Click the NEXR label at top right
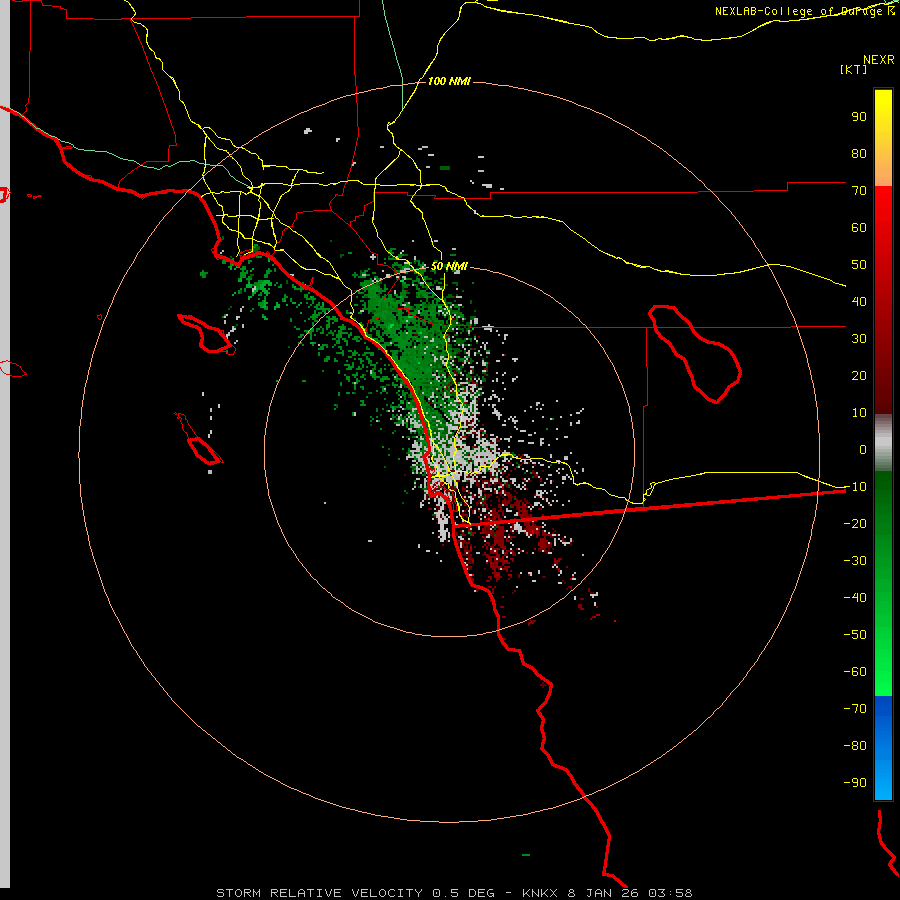This screenshot has width=900, height=900. point(879,60)
